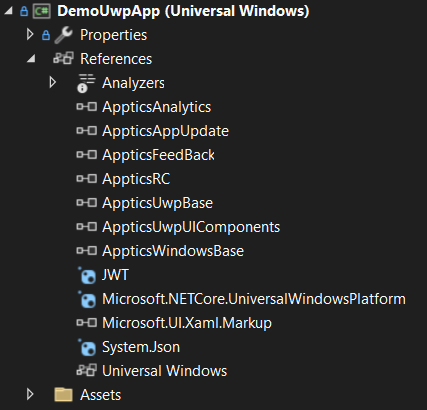Collapse the DemoUwpApp project node
Screen dimensions: 427x410
pyautogui.click(x=8, y=11)
